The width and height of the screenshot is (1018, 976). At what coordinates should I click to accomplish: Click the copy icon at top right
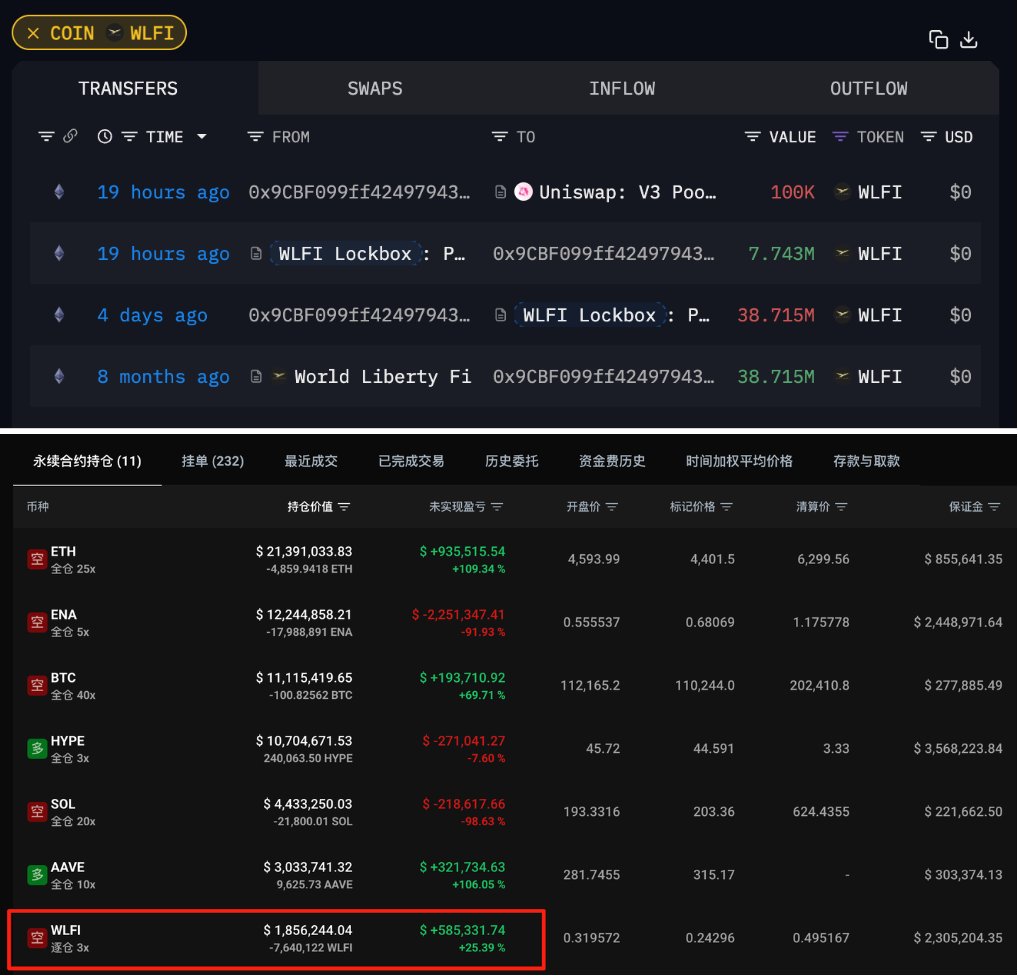[x=938, y=40]
